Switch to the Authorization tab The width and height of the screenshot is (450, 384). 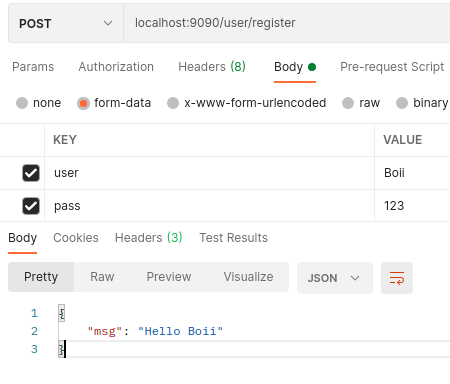click(x=116, y=67)
